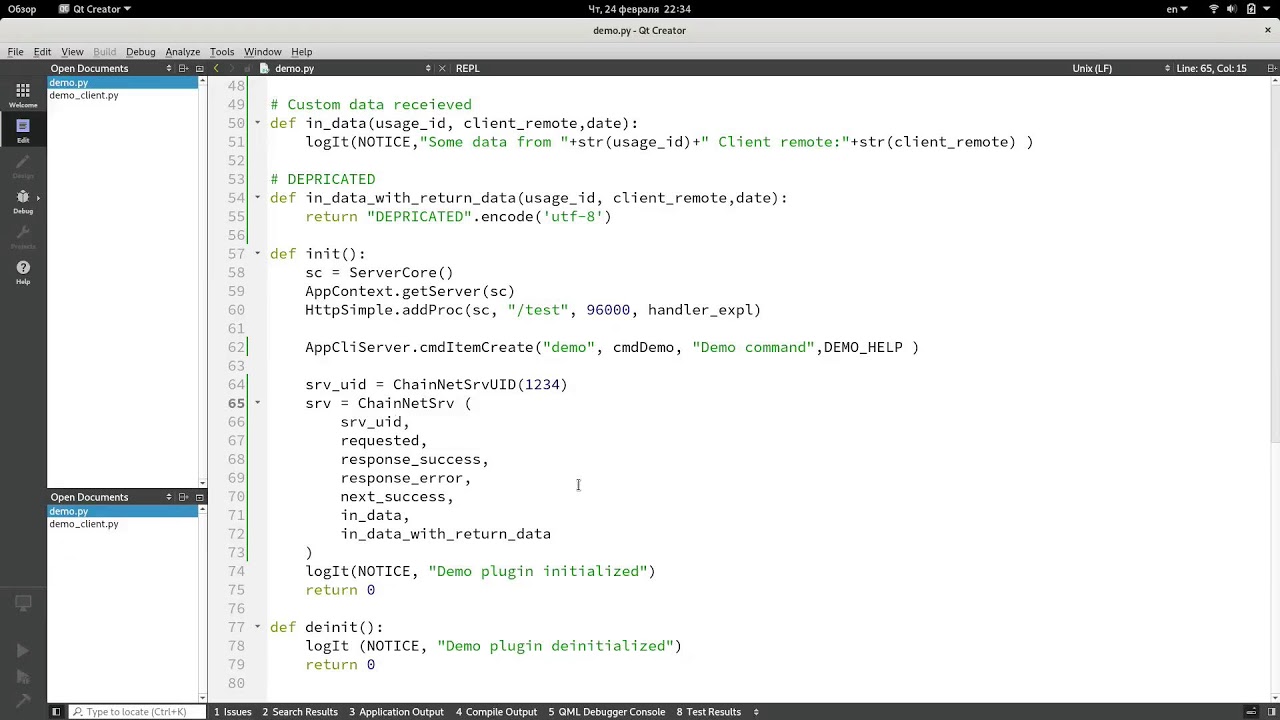Click the Обзор activities button
This screenshot has height=720, width=1280.
[22, 9]
